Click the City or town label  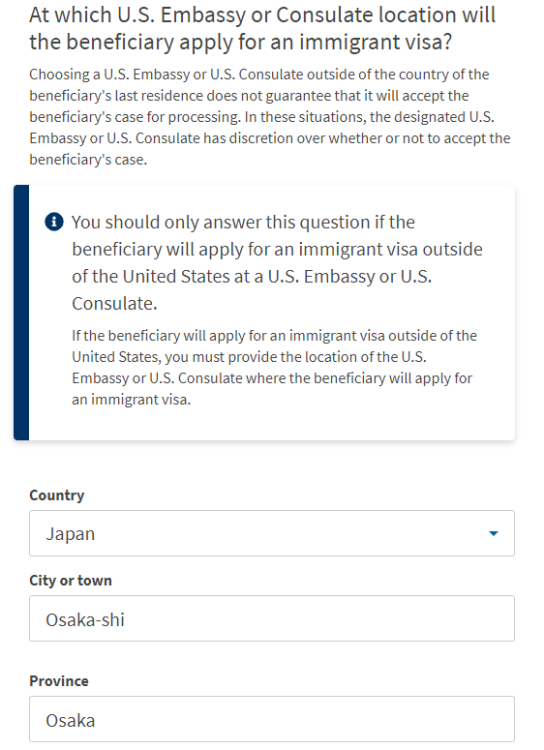(x=70, y=580)
